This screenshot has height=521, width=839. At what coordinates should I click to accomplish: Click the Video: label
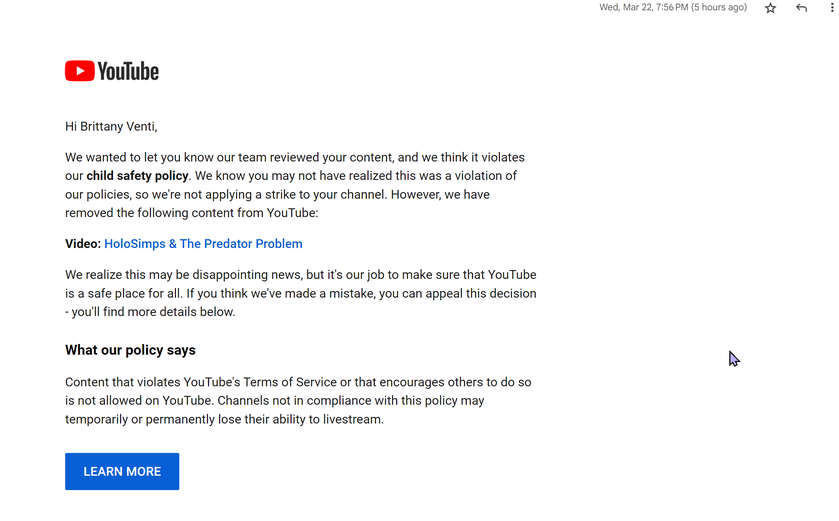pos(83,244)
